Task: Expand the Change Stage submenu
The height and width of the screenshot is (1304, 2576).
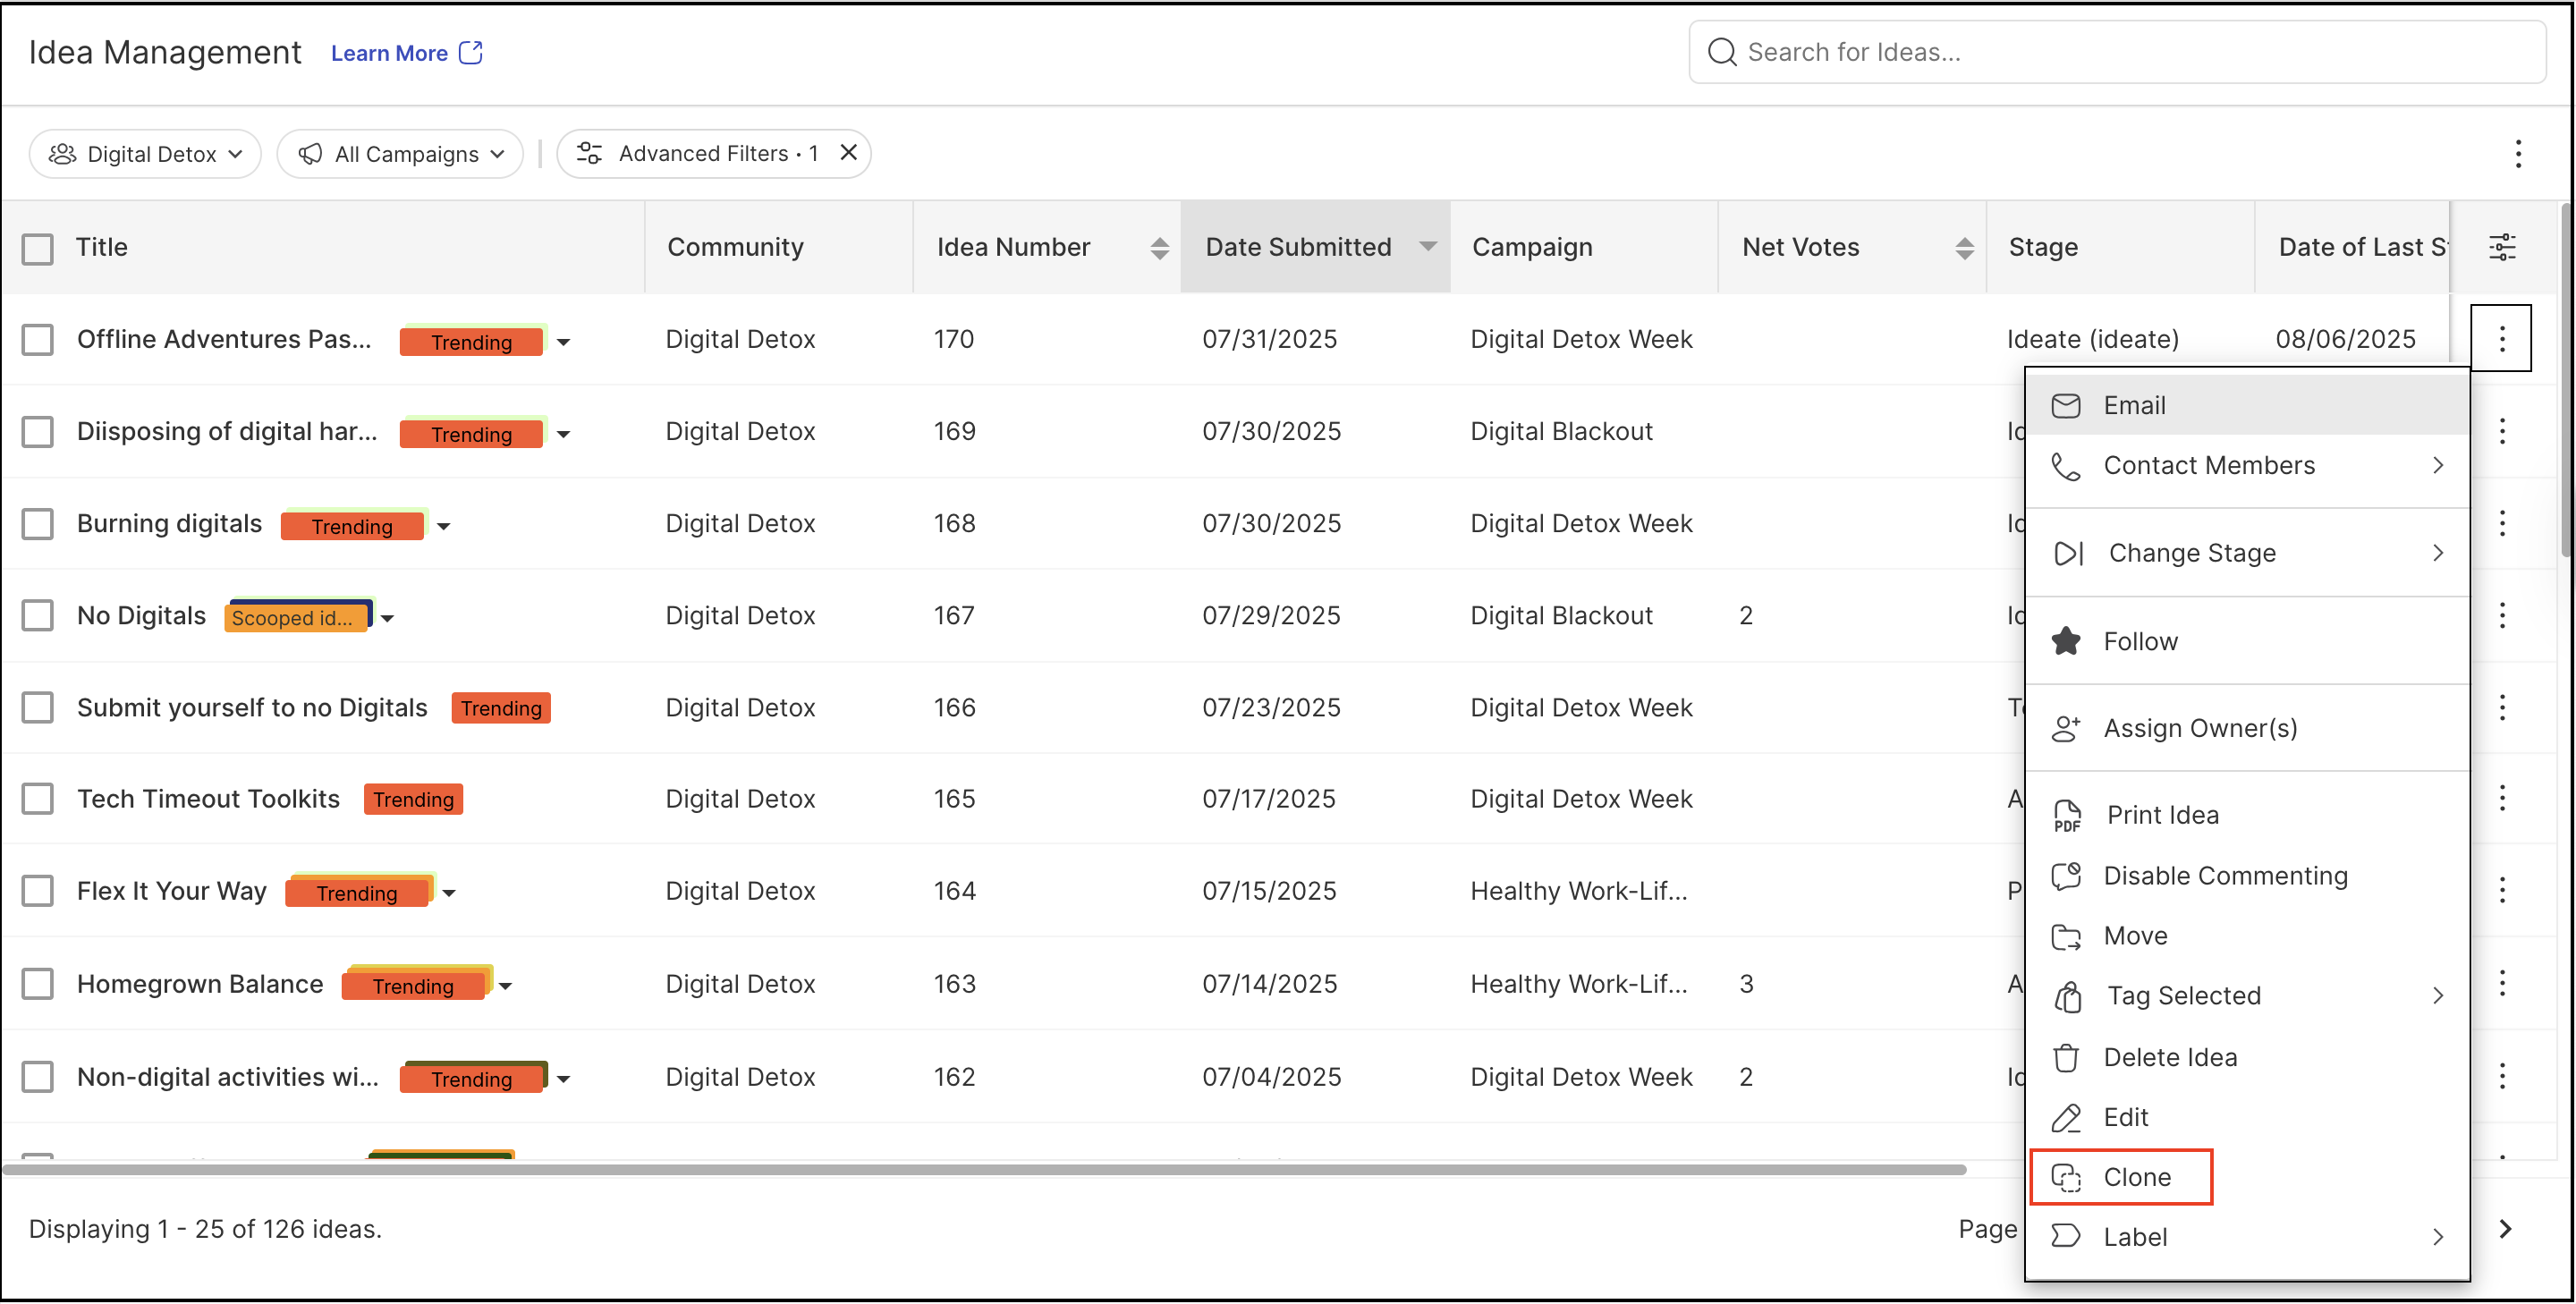Action: (2247, 553)
